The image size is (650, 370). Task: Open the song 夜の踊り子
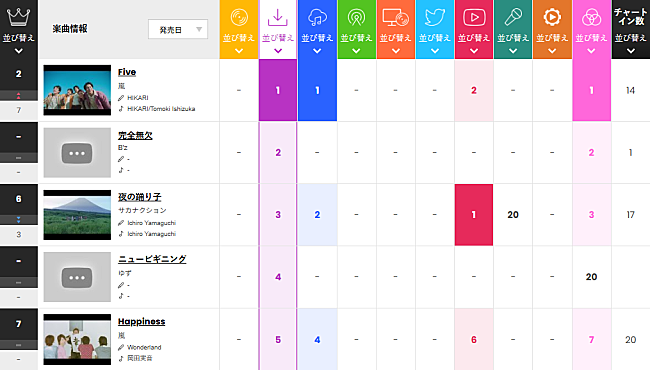pos(140,197)
